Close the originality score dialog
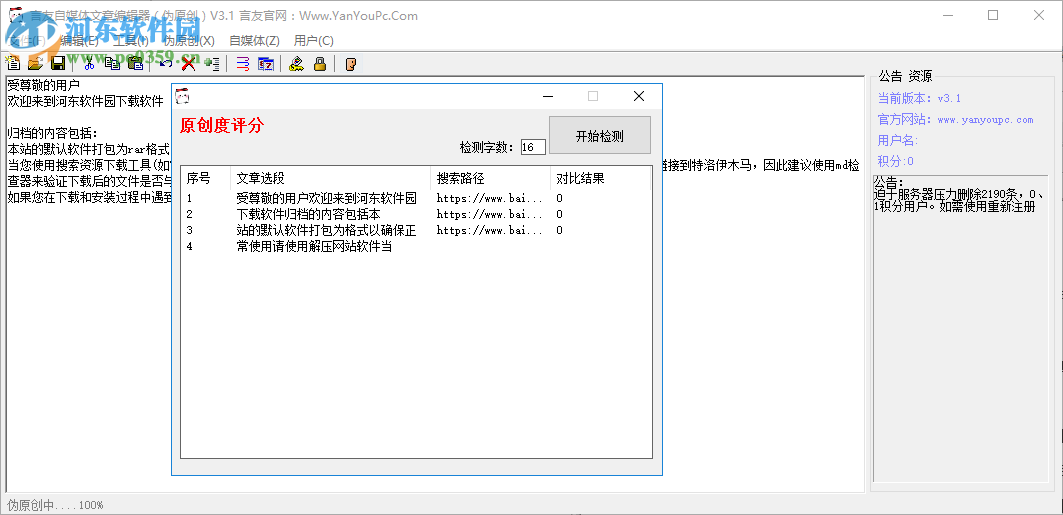Screen dimensions: 1063x515 (639, 96)
